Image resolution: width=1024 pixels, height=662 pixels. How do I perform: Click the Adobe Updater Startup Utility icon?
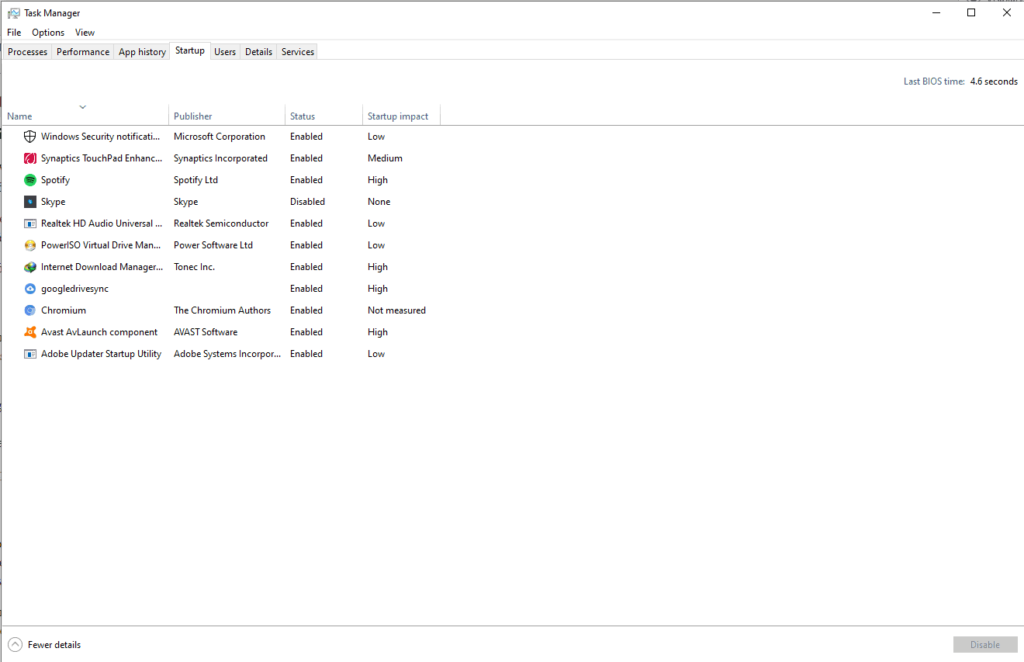30,354
